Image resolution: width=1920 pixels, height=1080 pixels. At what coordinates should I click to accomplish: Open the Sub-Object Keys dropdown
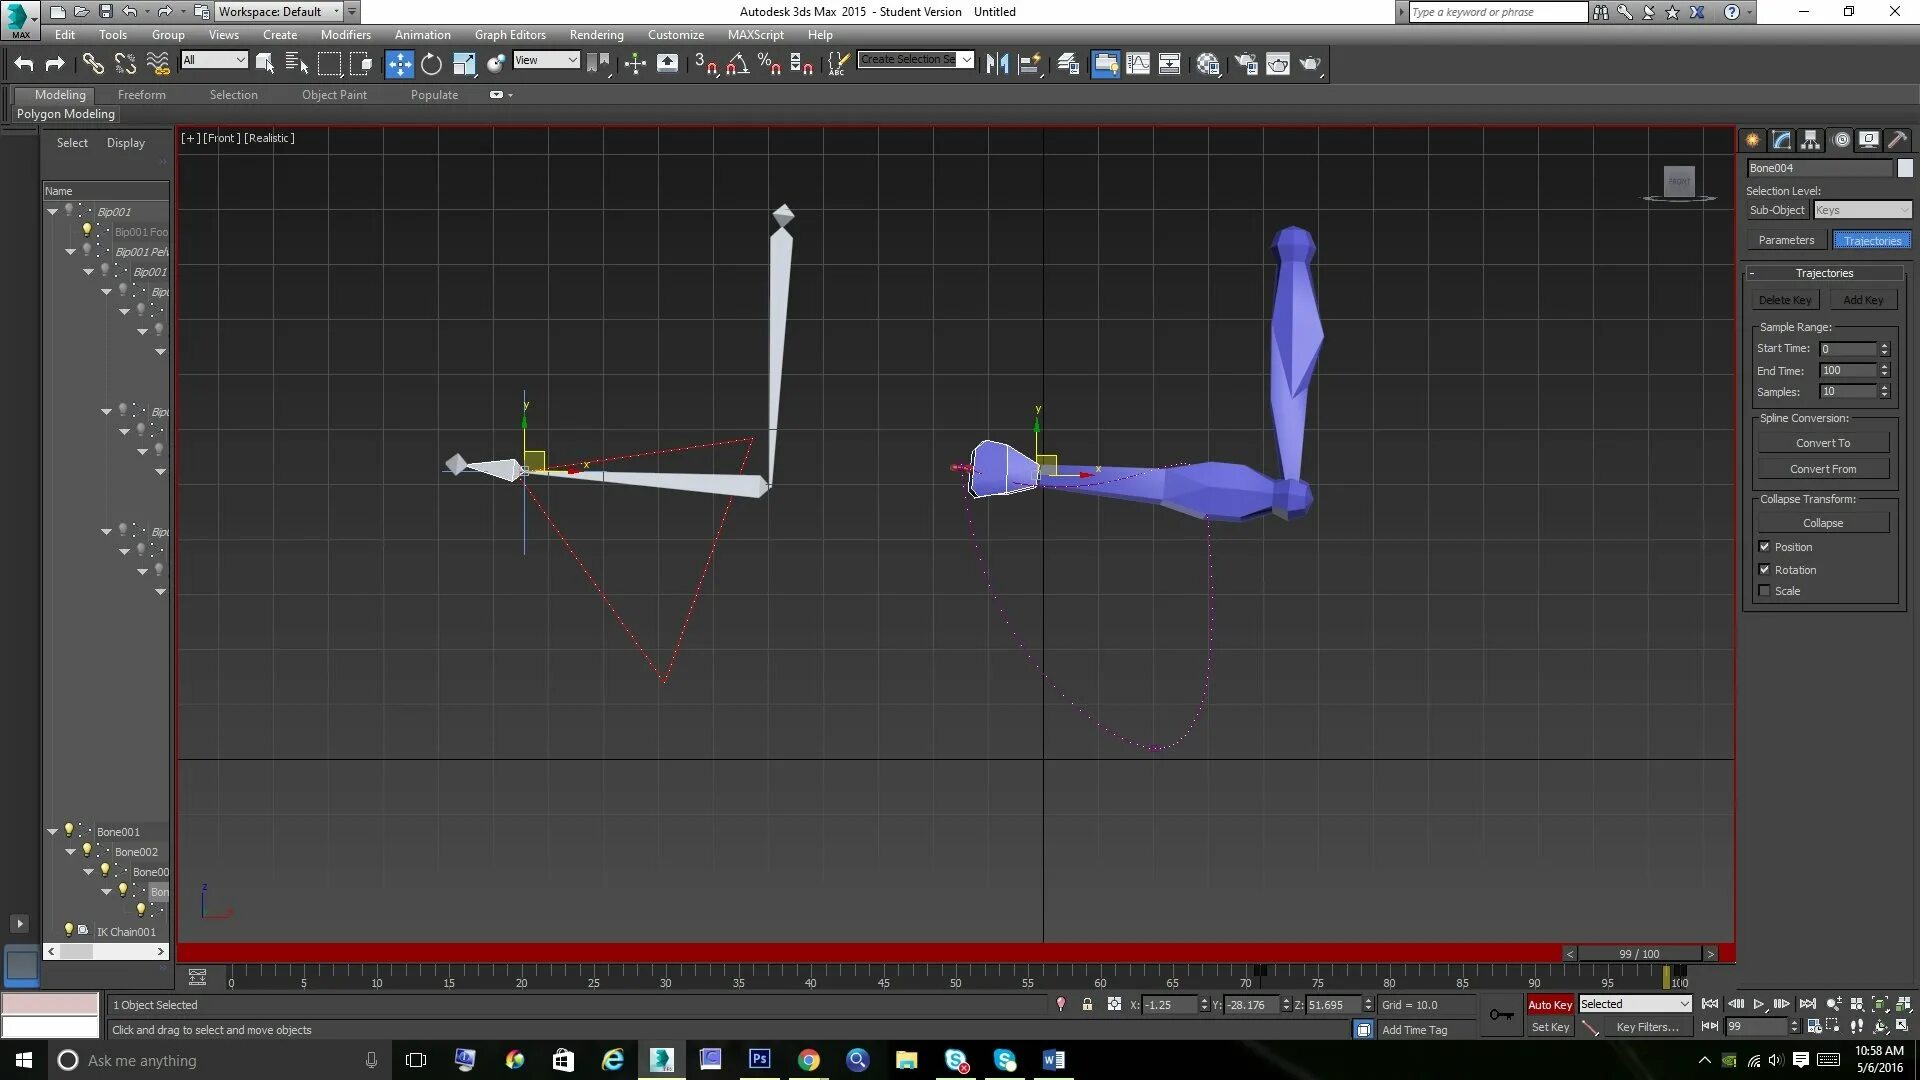click(1862, 210)
